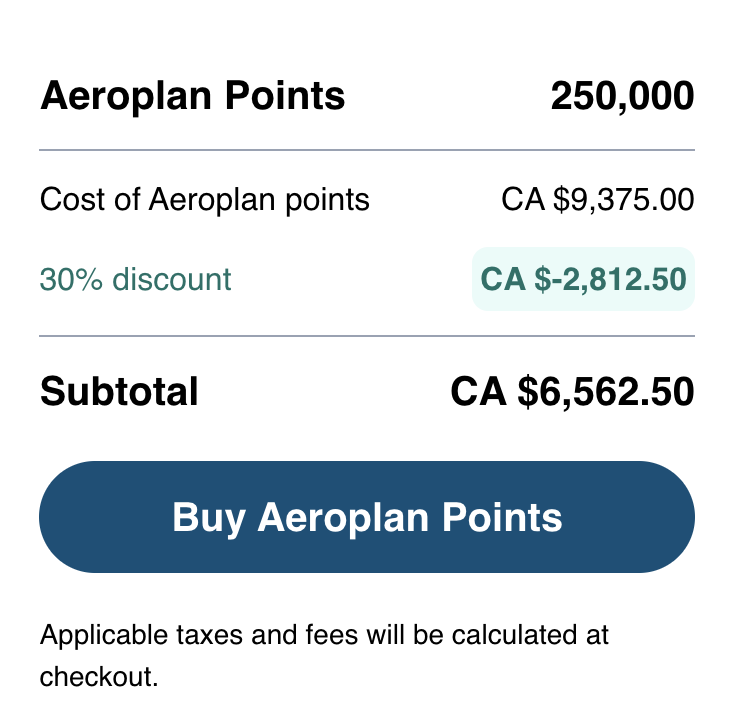744x726 pixels.
Task: Click the Buy Aeroplan Points button
Action: [366, 517]
